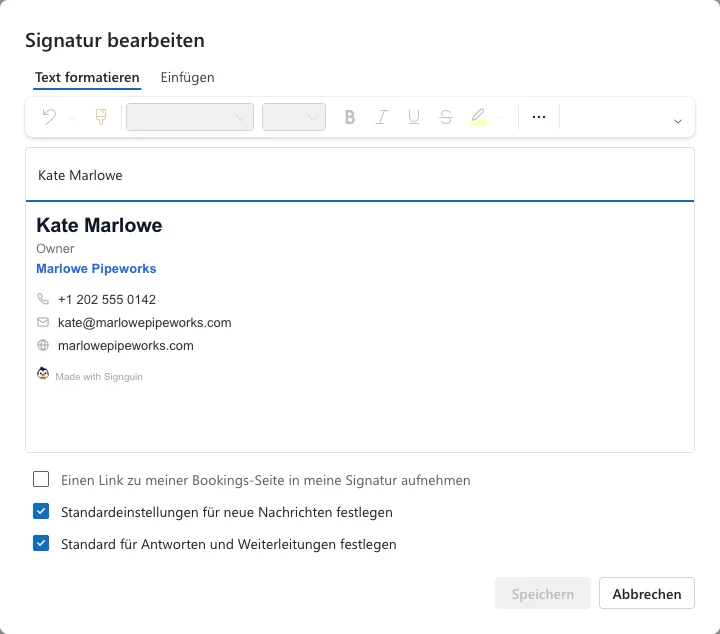This screenshot has height=634, width=720.
Task: Click the Owner job title text
Action: [x=55, y=248]
